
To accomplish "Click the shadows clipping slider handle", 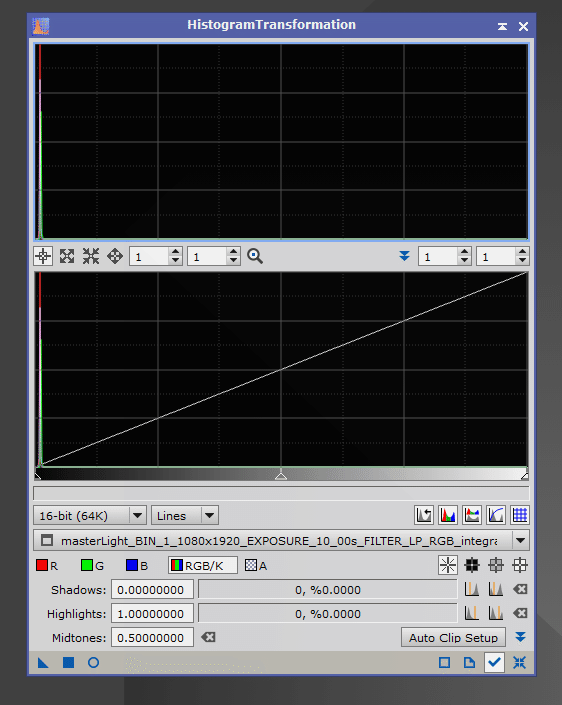I will (38, 476).
